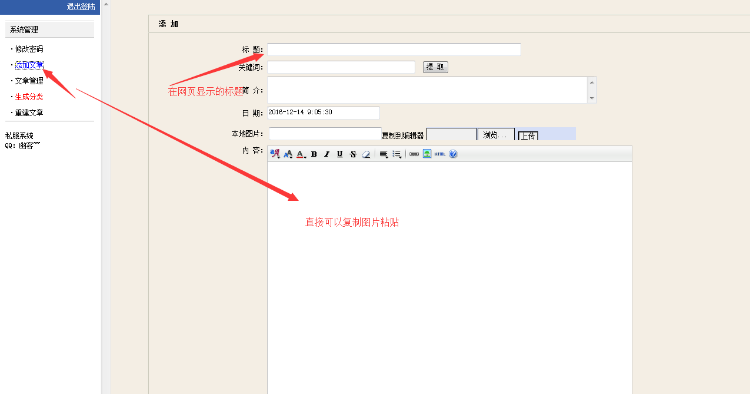Toggle italic formatting in the content editor
750x394 pixels.
coord(327,154)
